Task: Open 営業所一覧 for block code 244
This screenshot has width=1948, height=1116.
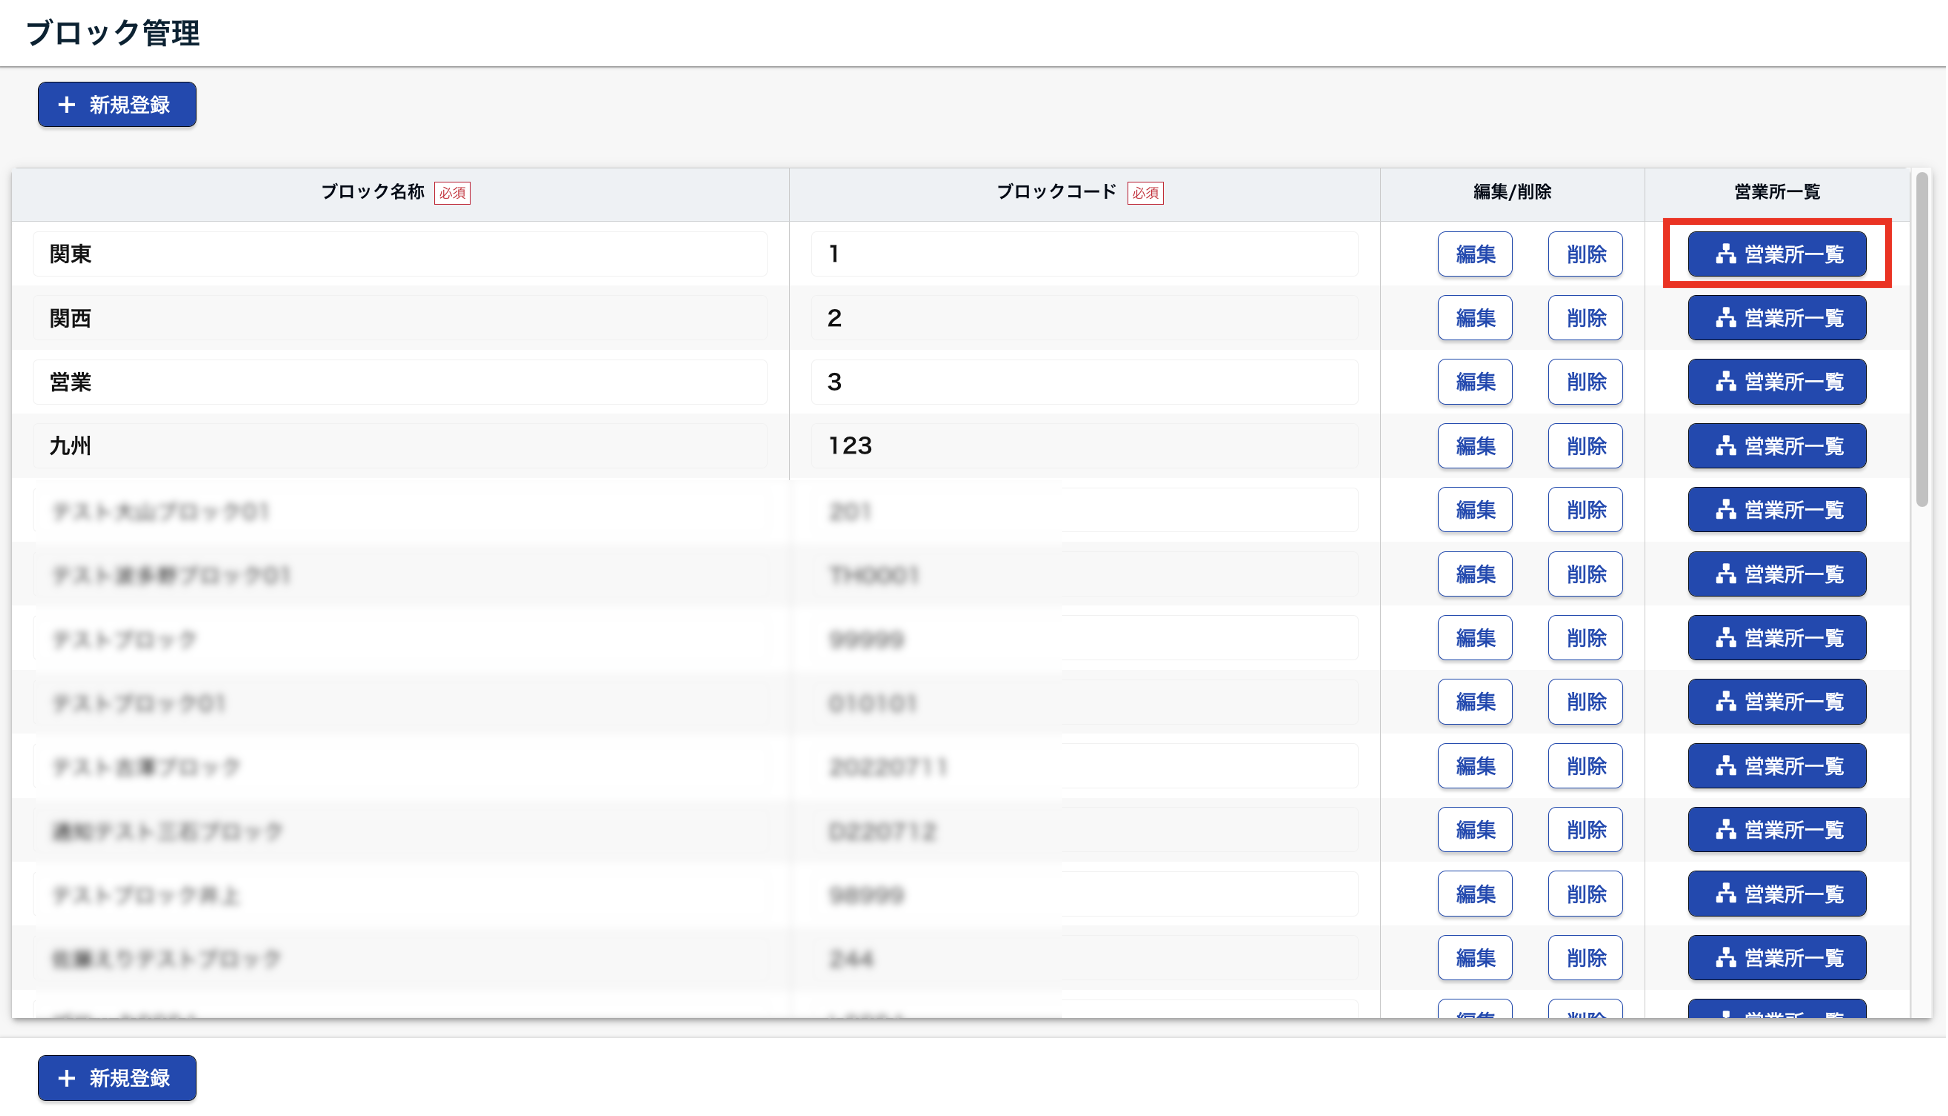Action: tap(1777, 958)
